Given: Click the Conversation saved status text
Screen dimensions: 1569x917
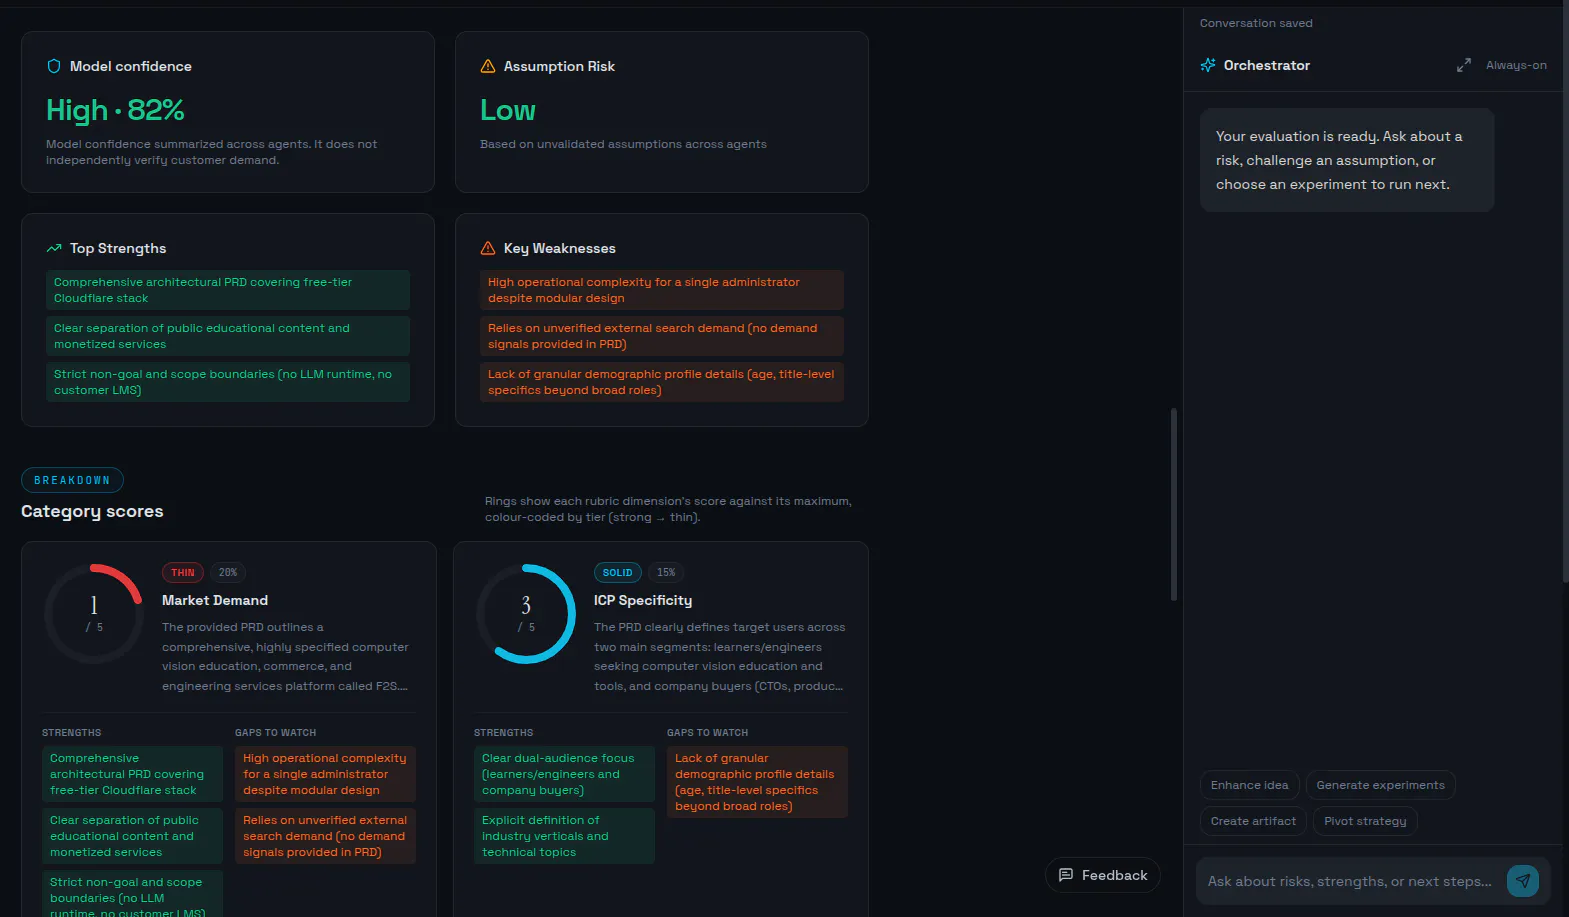Looking at the screenshot, I should (x=1256, y=23).
